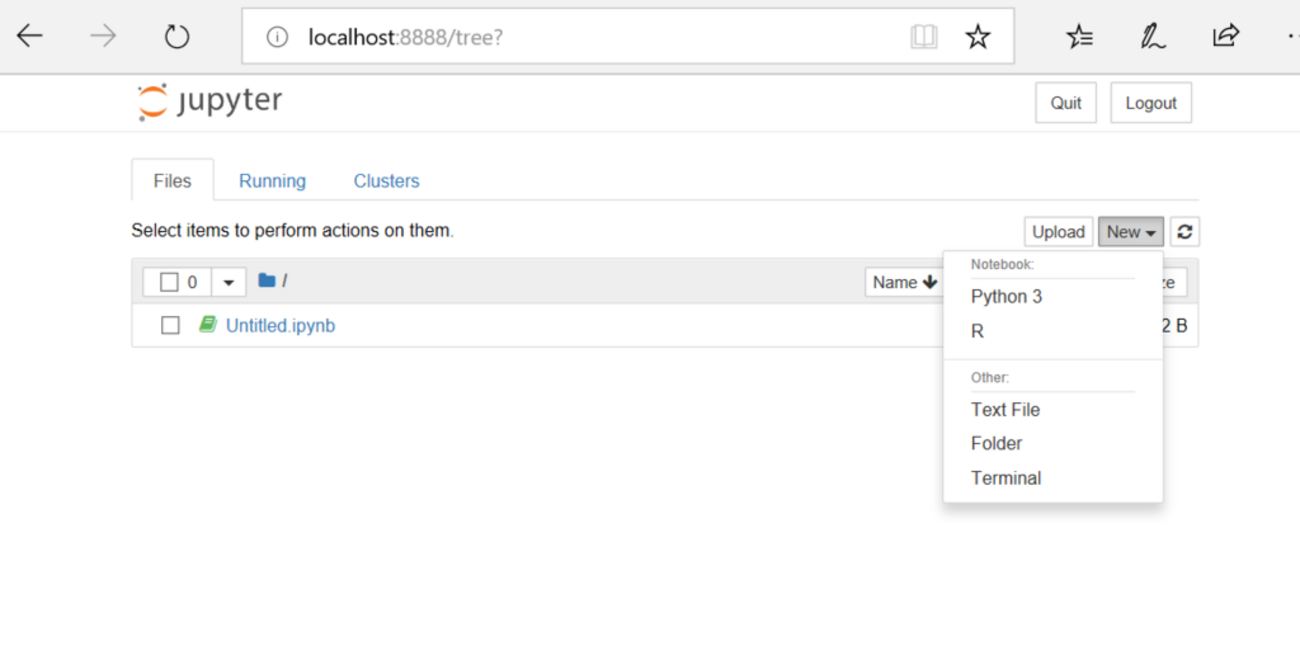
Task: Open reading view book icon
Action: click(923, 37)
